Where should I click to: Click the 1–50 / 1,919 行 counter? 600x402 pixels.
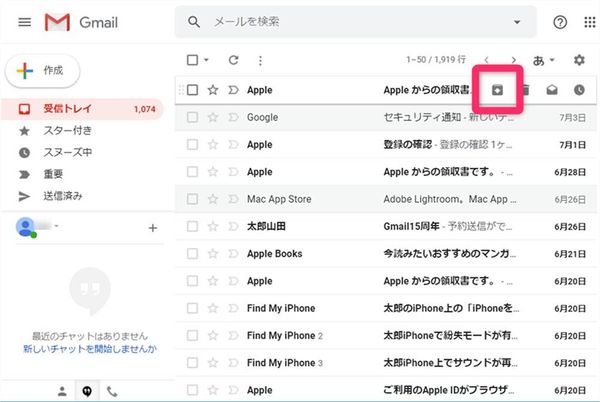click(436, 60)
